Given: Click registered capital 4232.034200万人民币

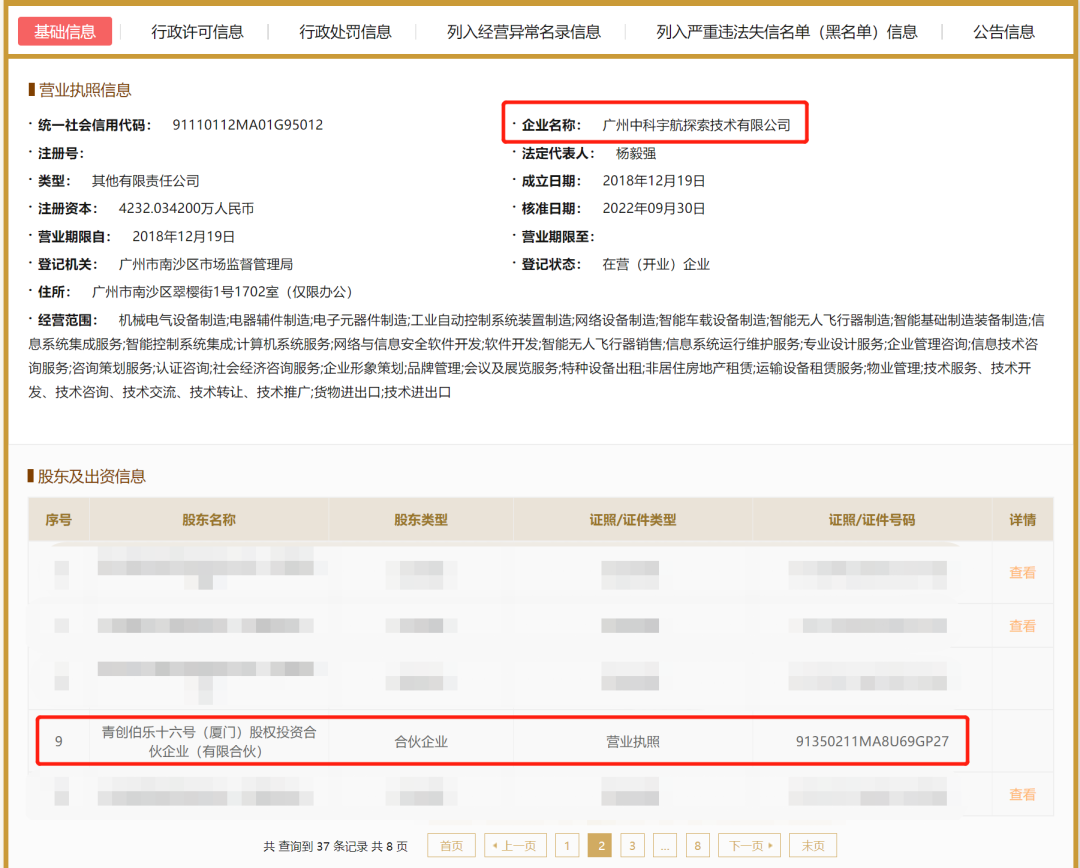Looking at the screenshot, I should [186, 208].
